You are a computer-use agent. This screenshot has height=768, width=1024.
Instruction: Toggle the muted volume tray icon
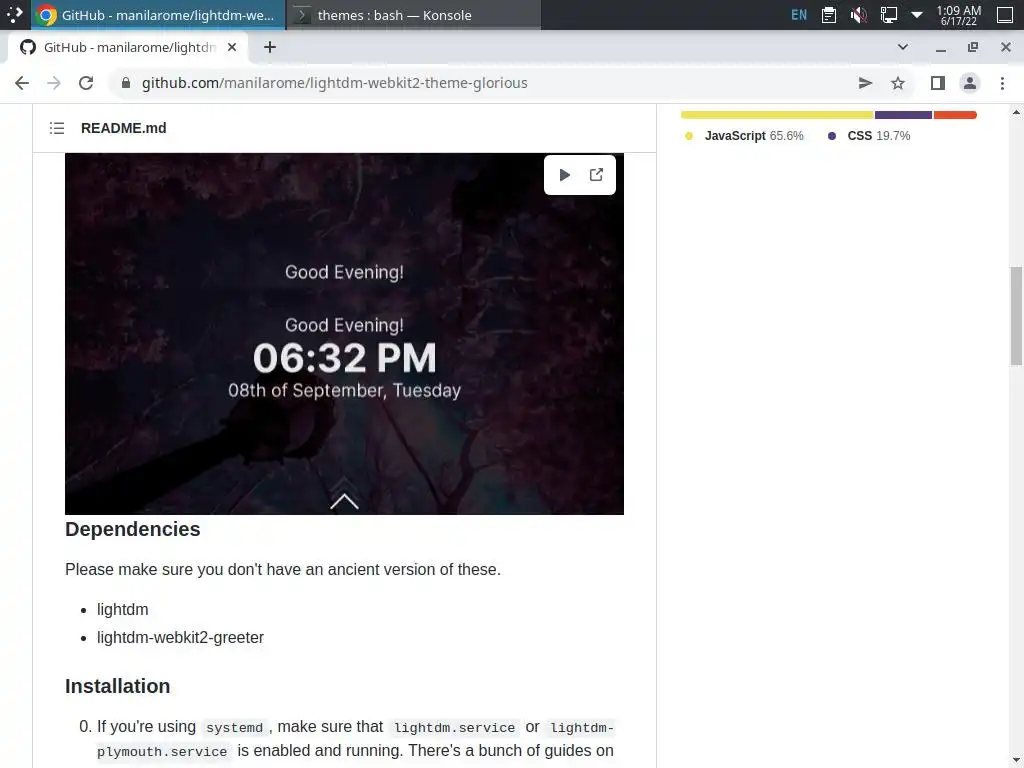pyautogui.click(x=859, y=14)
